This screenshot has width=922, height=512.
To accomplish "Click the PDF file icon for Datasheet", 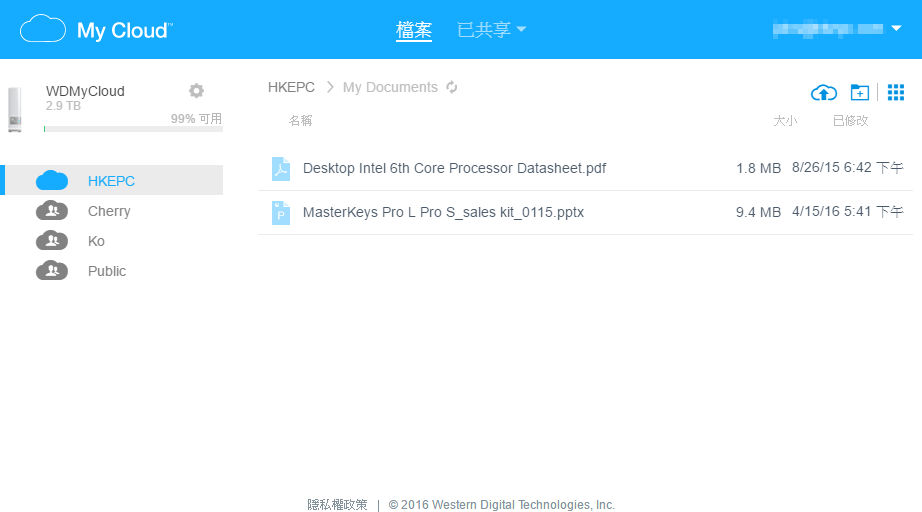I will (x=280, y=169).
